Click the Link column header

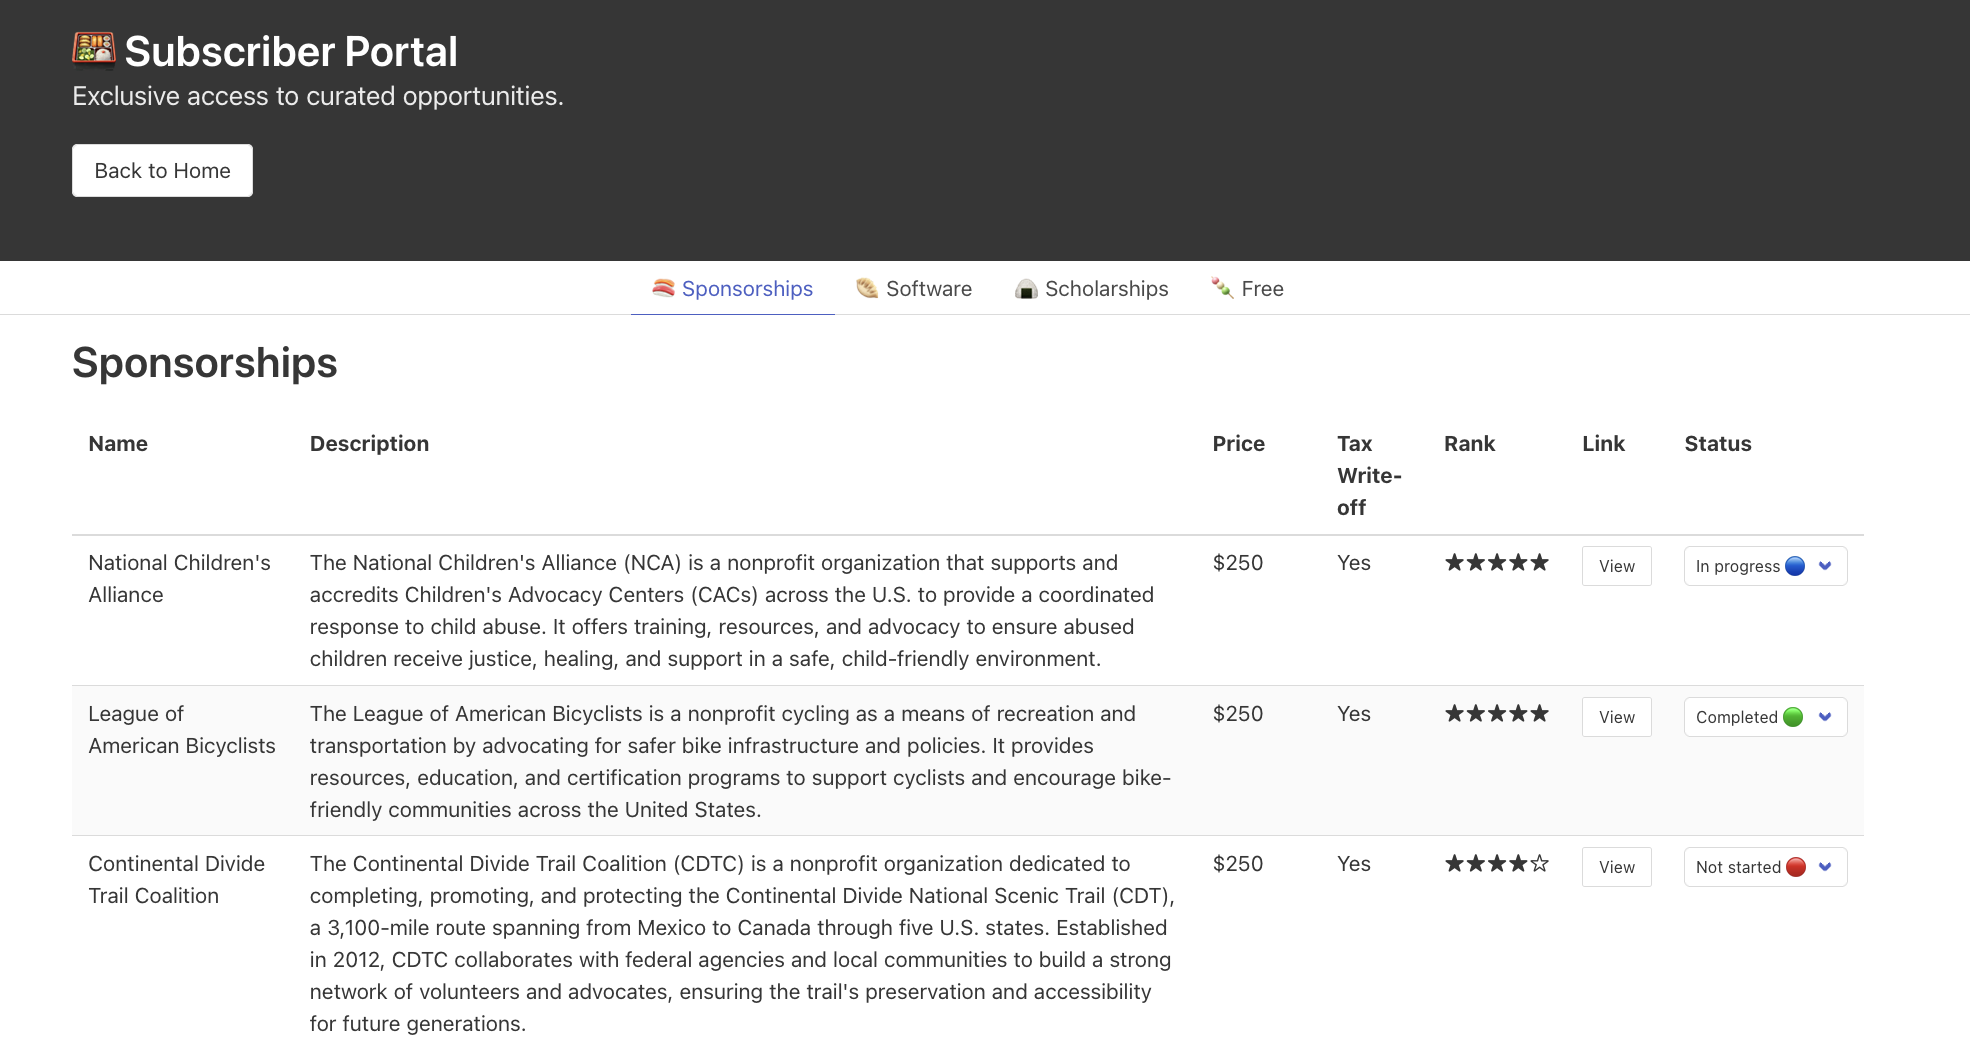pyautogui.click(x=1603, y=444)
